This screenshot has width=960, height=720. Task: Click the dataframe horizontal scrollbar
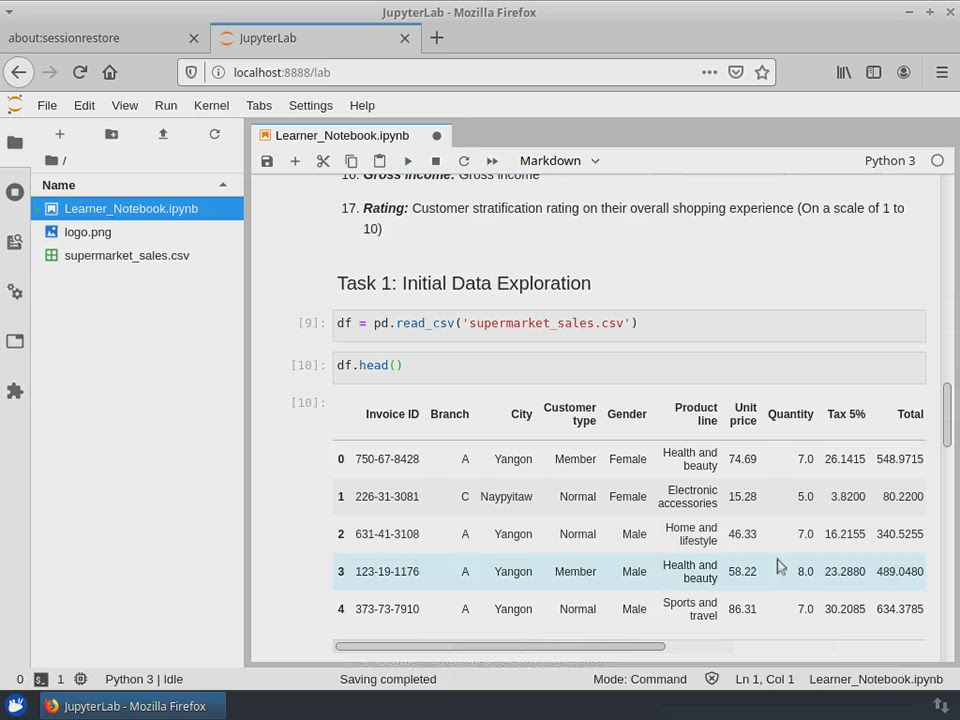click(500, 647)
